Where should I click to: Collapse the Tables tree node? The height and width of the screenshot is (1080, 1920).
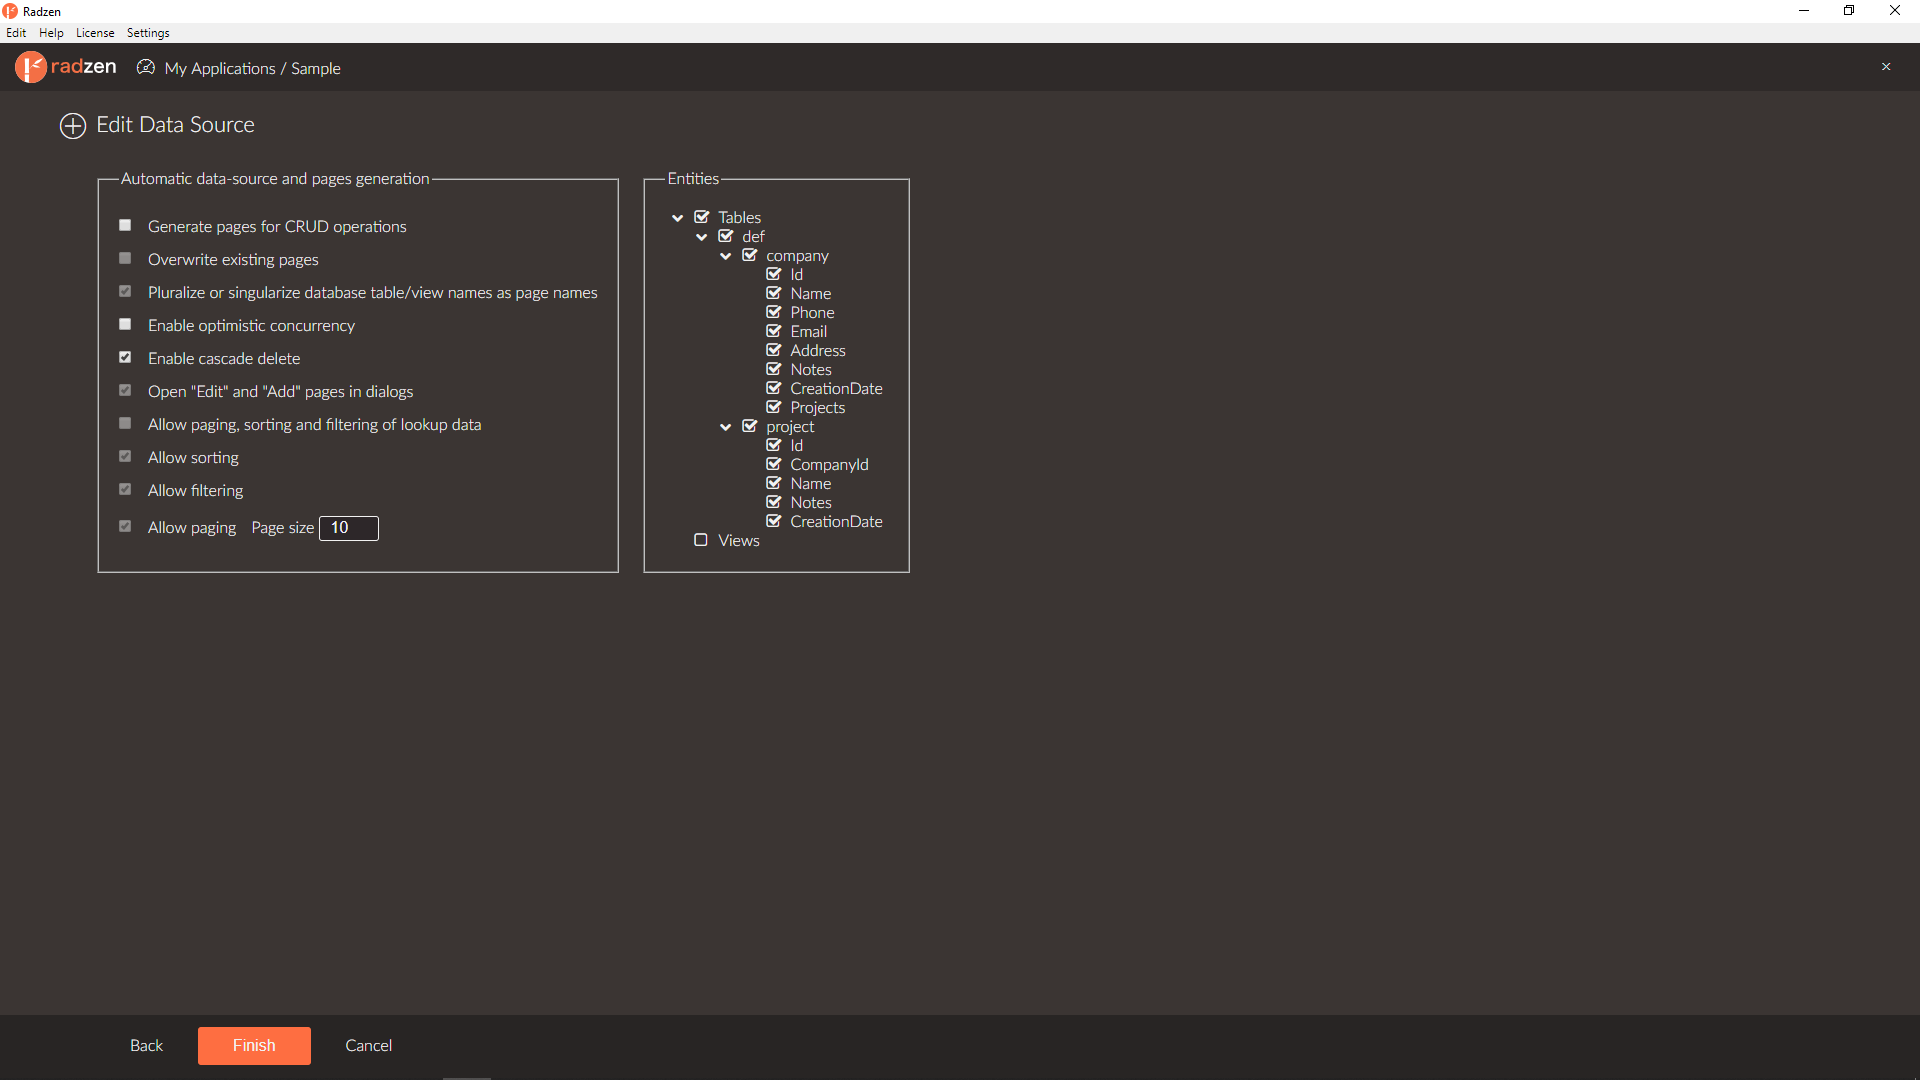click(678, 218)
